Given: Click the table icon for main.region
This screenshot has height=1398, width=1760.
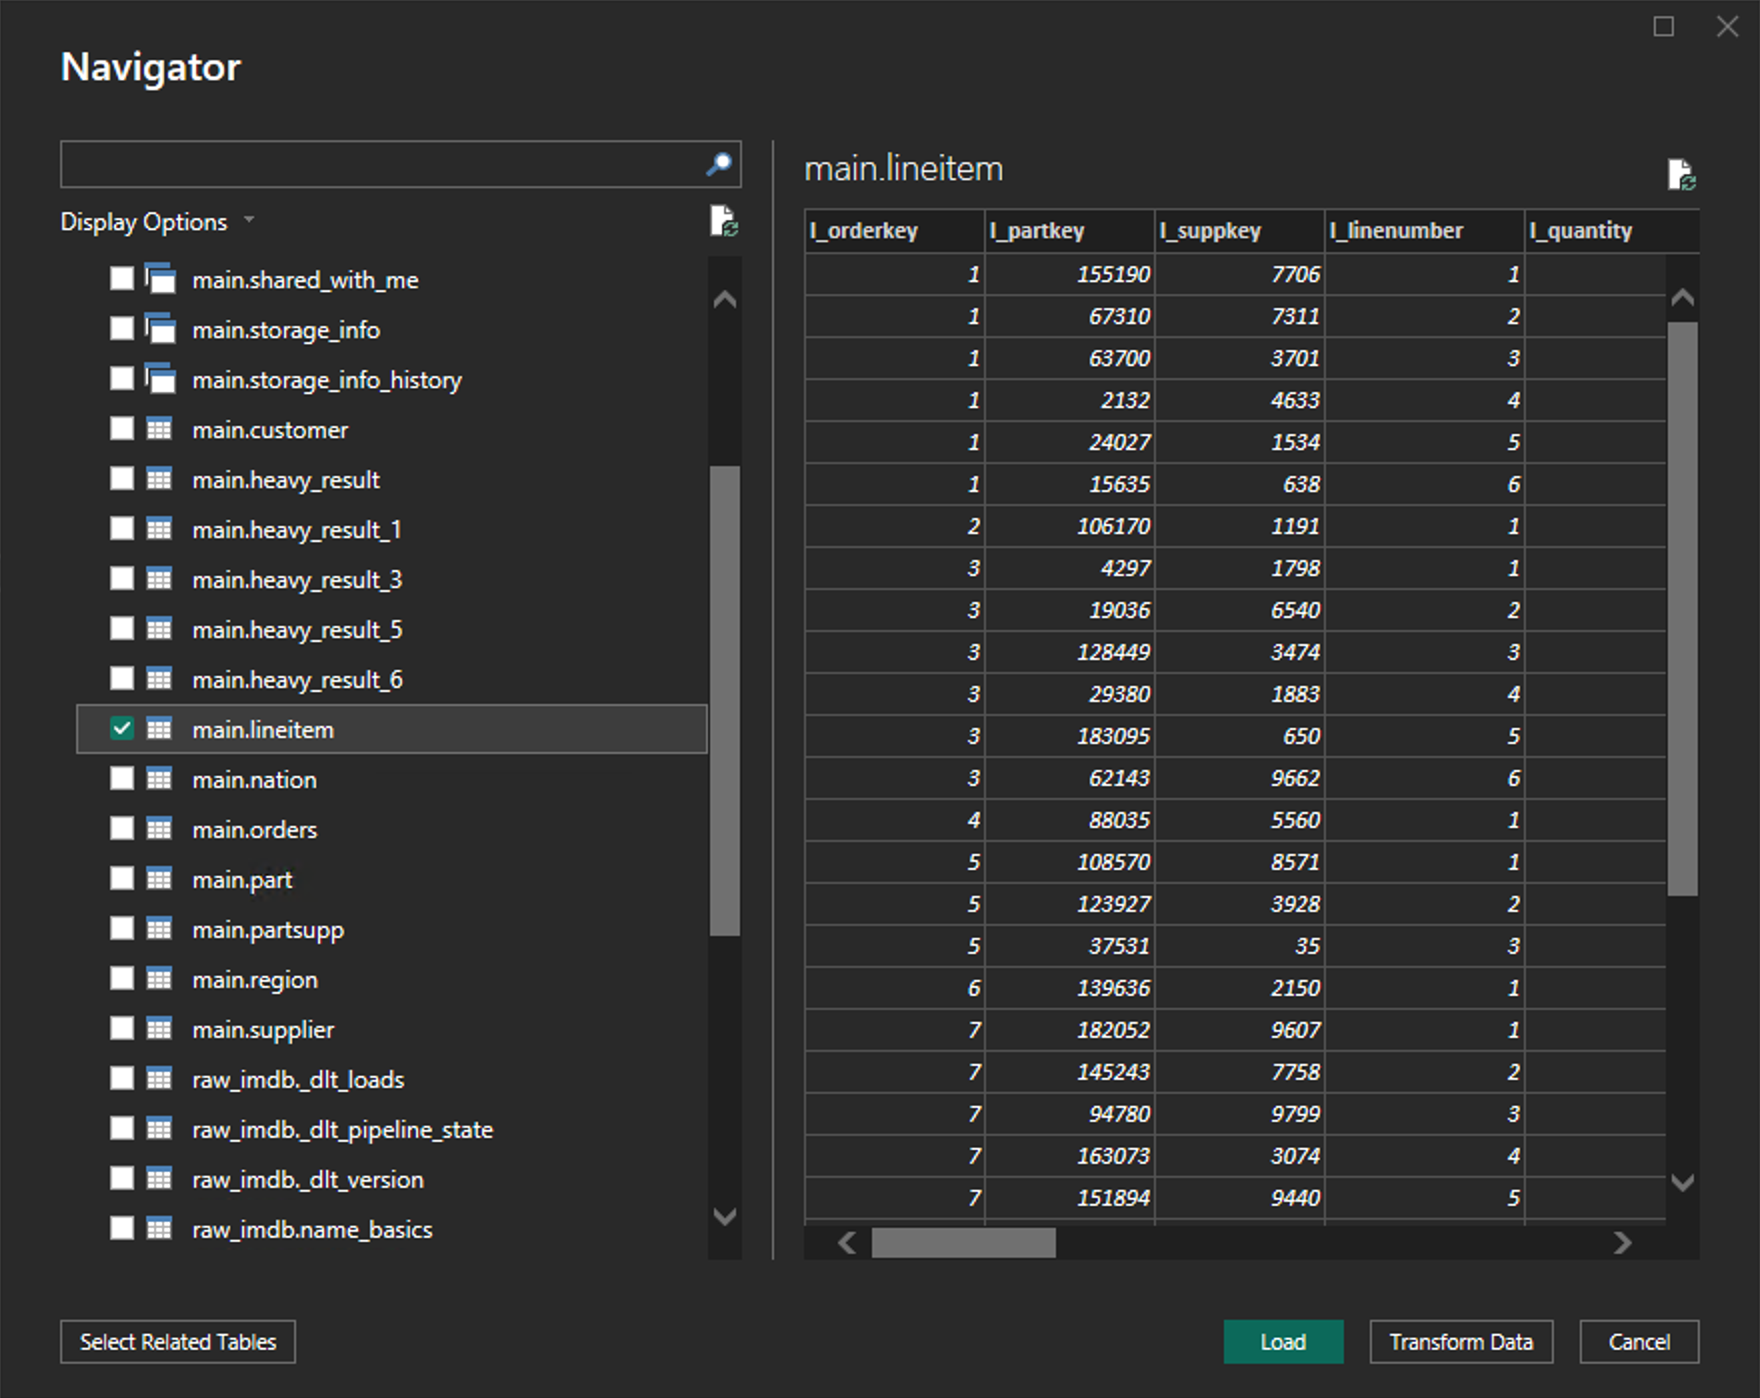Looking at the screenshot, I should point(159,979).
